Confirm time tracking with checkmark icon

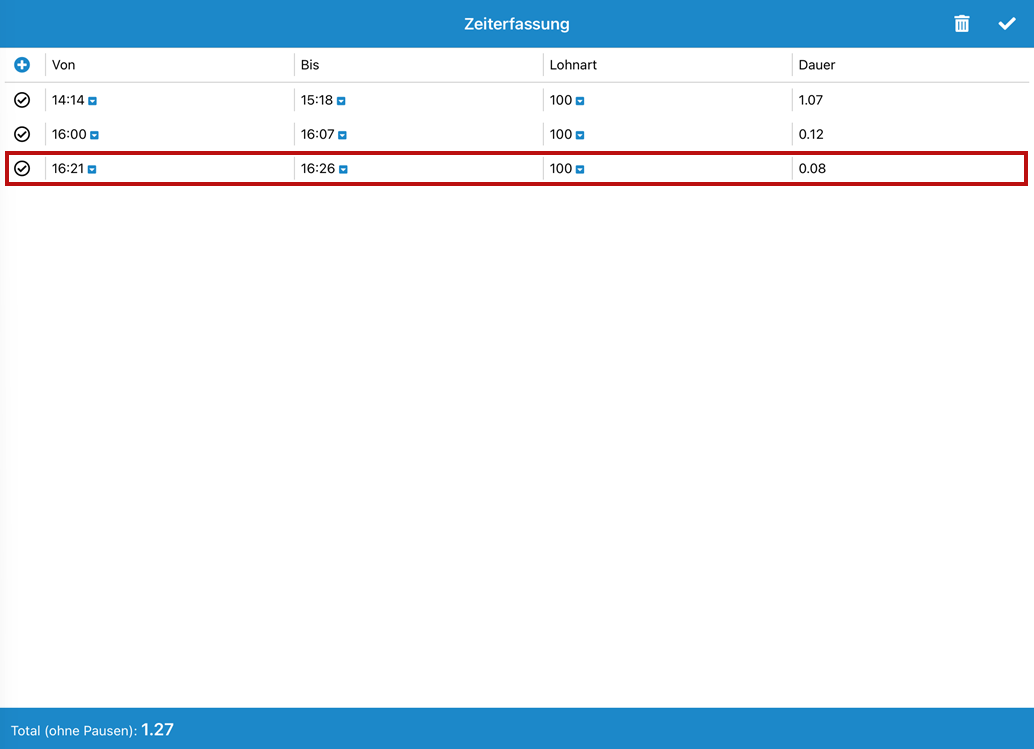(1006, 24)
